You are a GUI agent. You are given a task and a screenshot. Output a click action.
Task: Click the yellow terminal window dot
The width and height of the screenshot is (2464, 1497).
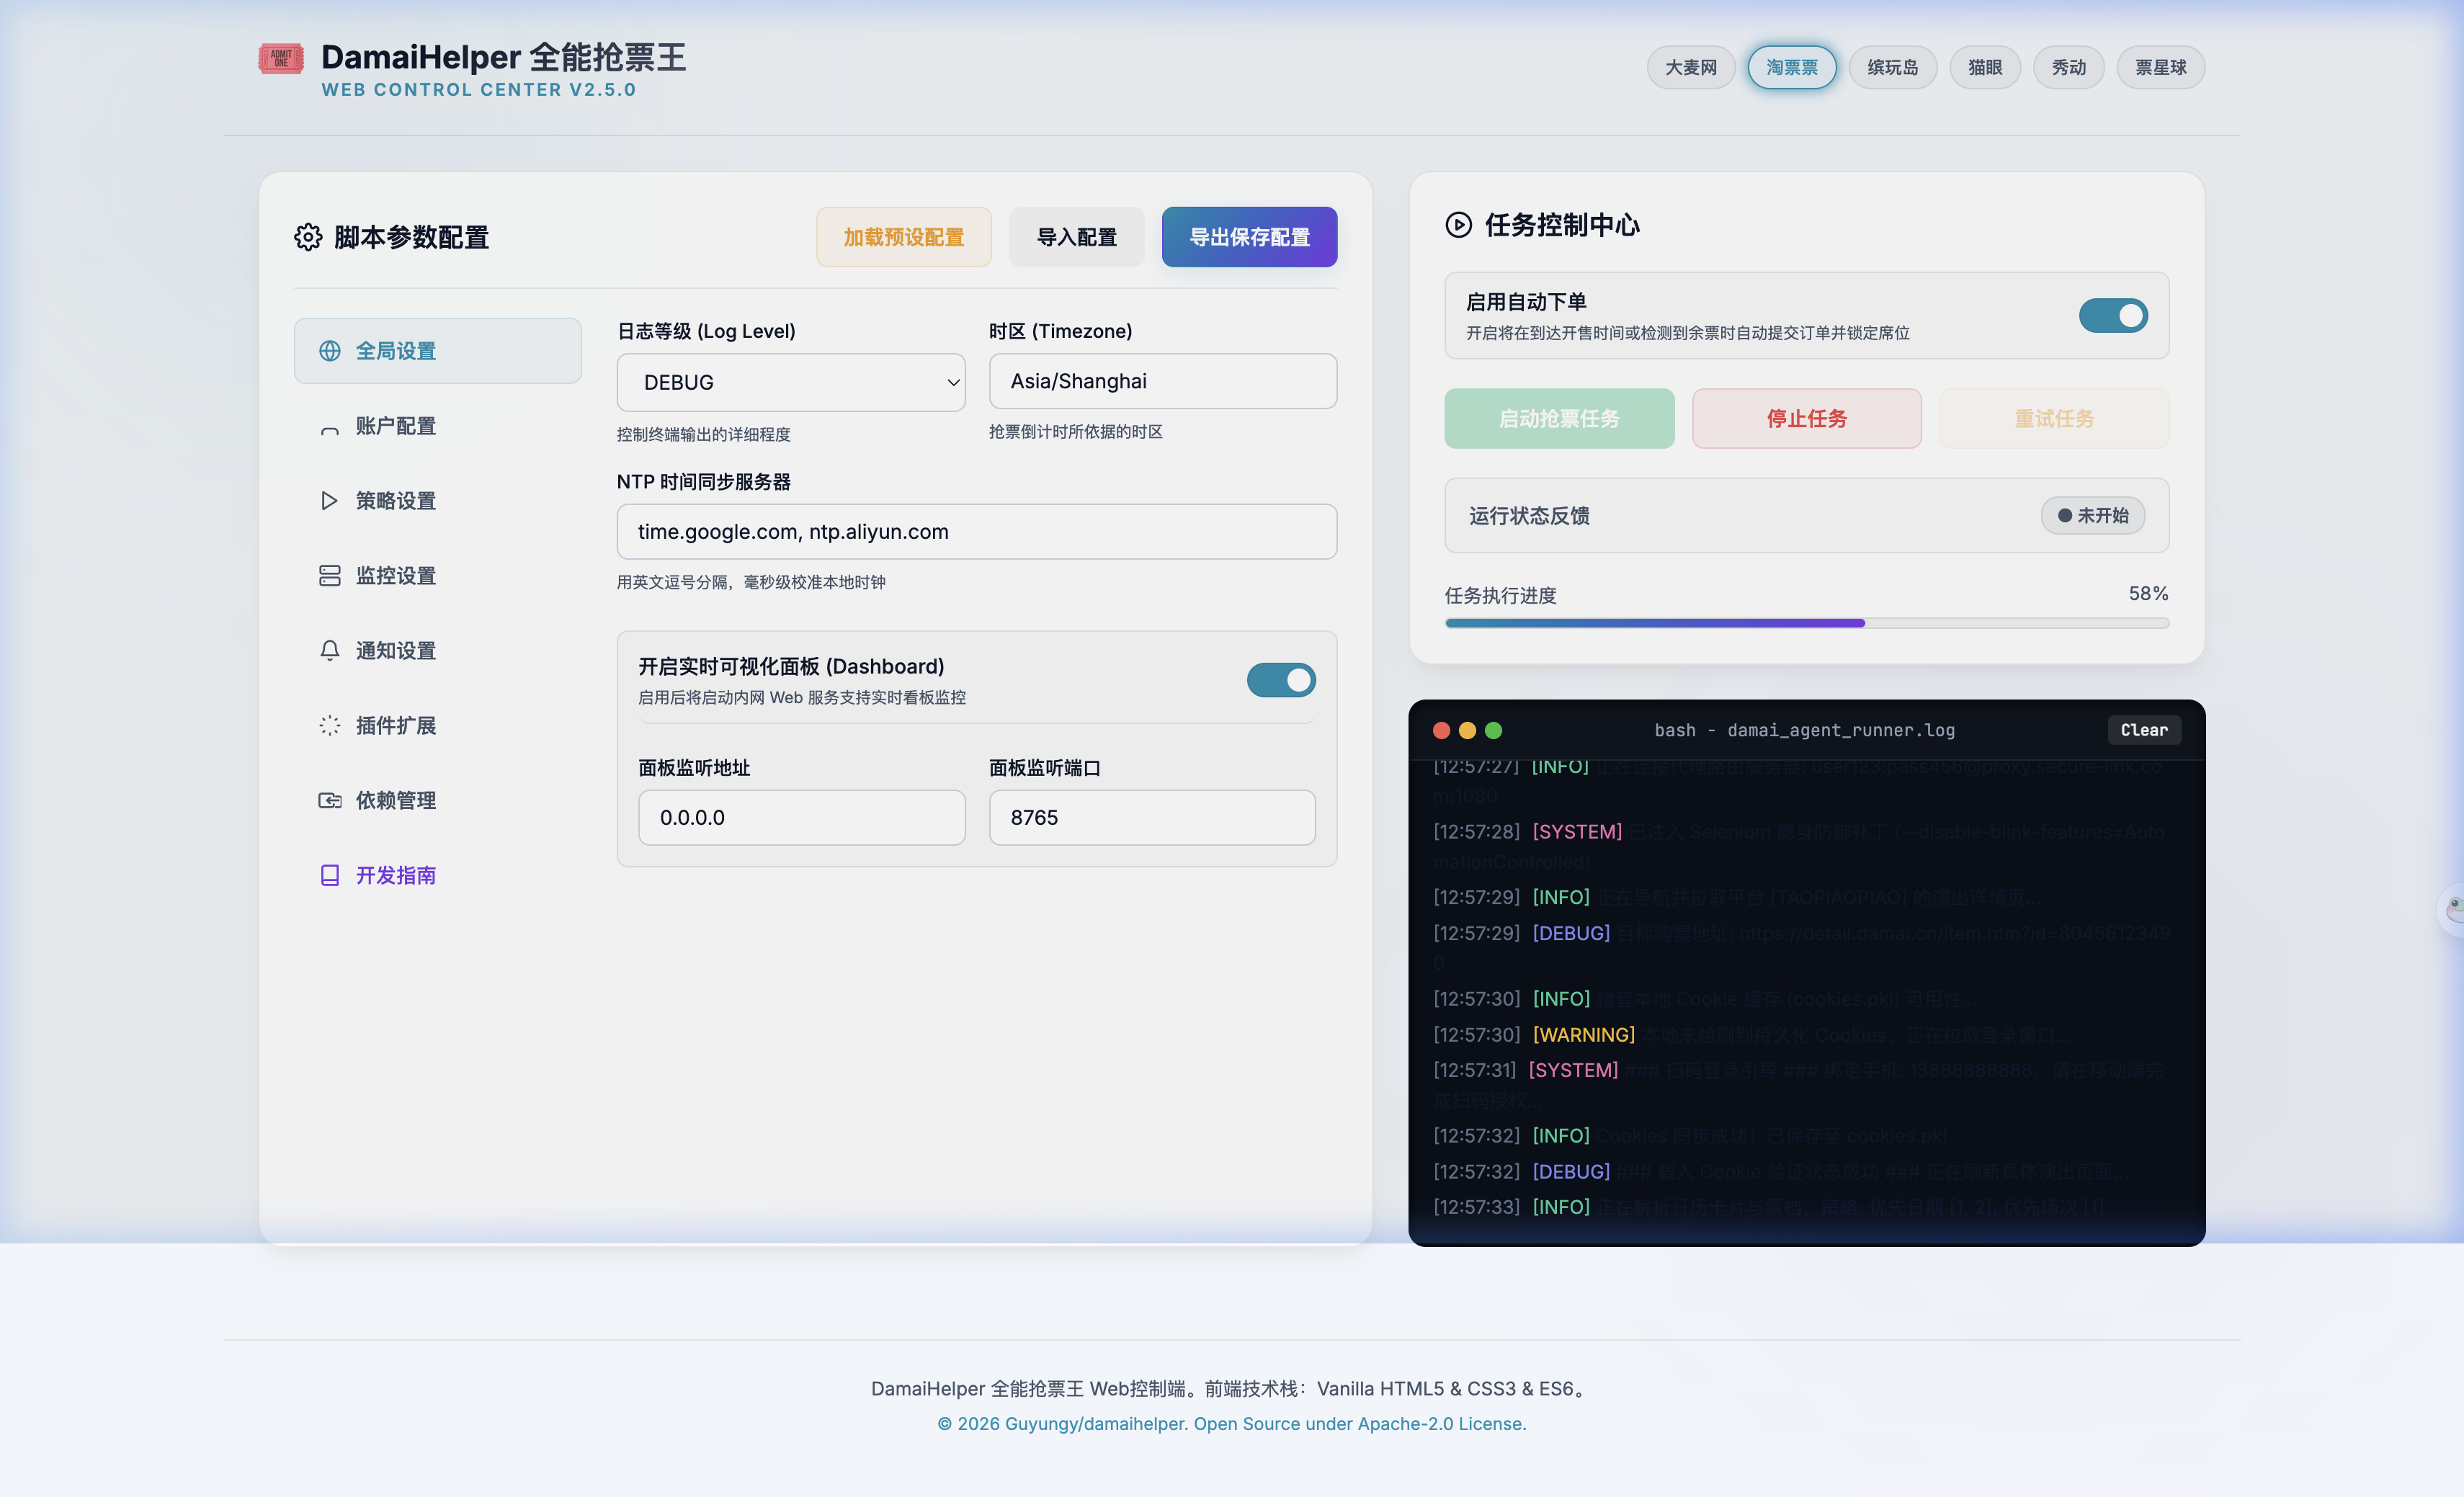pos(1467,731)
